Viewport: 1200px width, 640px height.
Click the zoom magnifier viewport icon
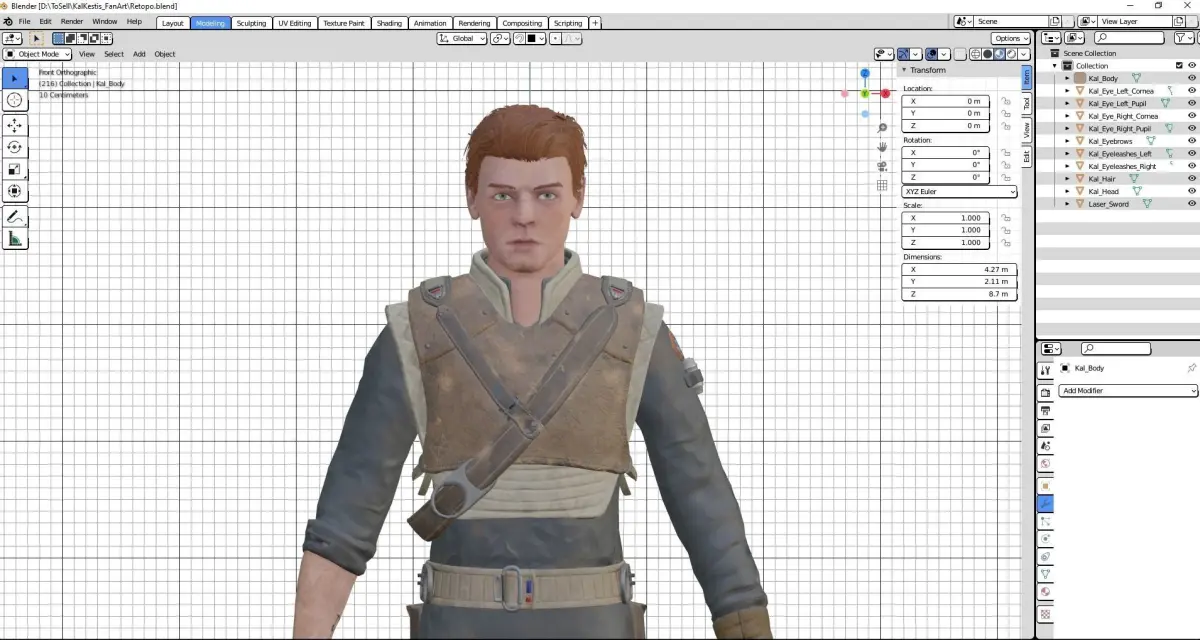(x=882, y=128)
